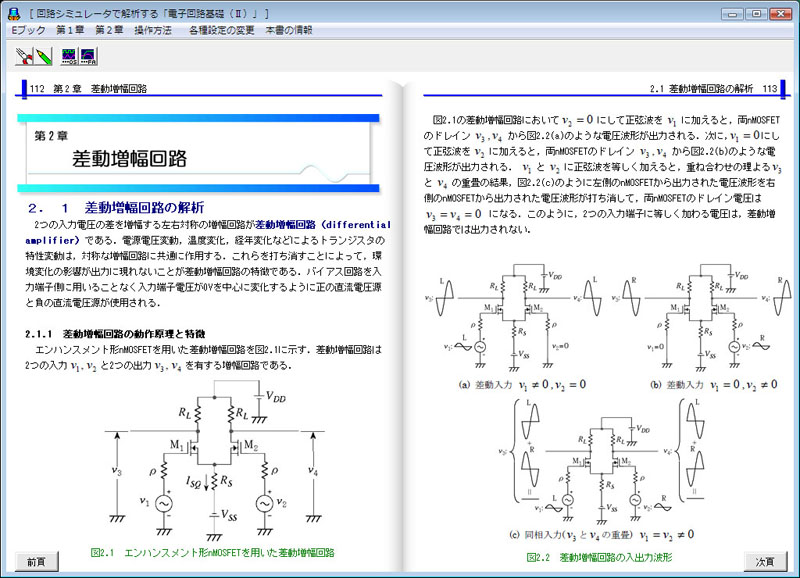Click the 'v2=0' label in circuit (a)
The image size is (800, 578).
[x=560, y=346]
